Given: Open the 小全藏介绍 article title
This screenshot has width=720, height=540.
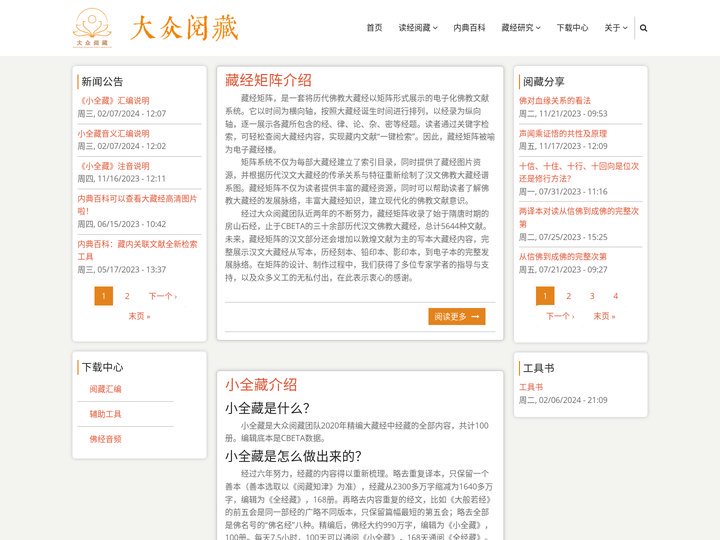Looking at the screenshot, I should point(261,385).
